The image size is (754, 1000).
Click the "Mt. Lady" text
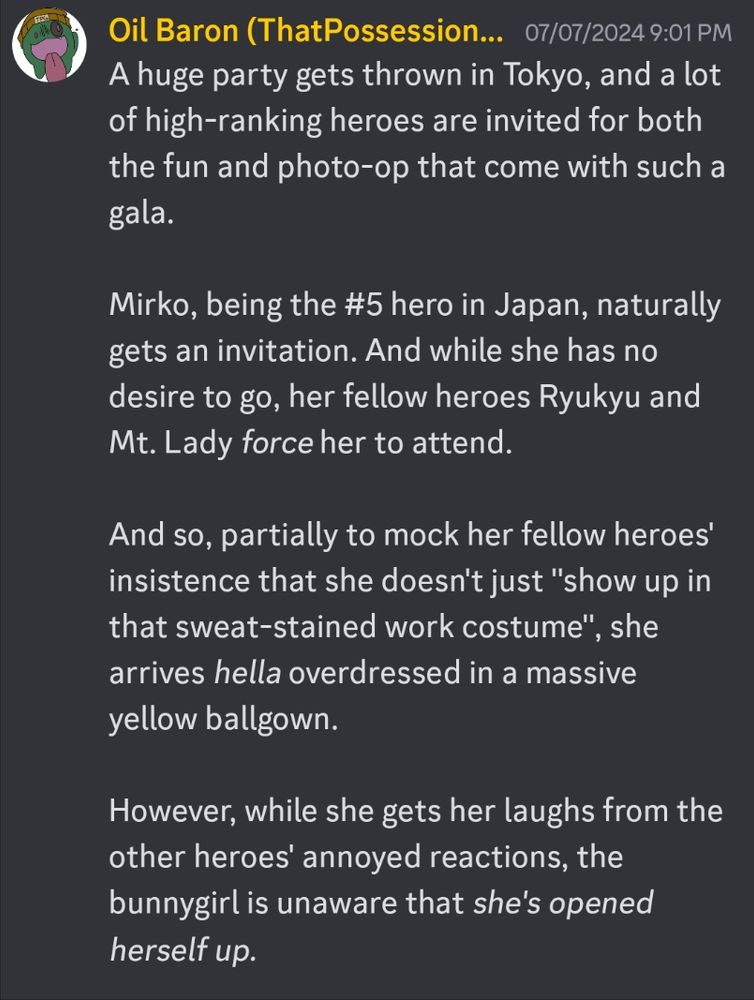170,443
